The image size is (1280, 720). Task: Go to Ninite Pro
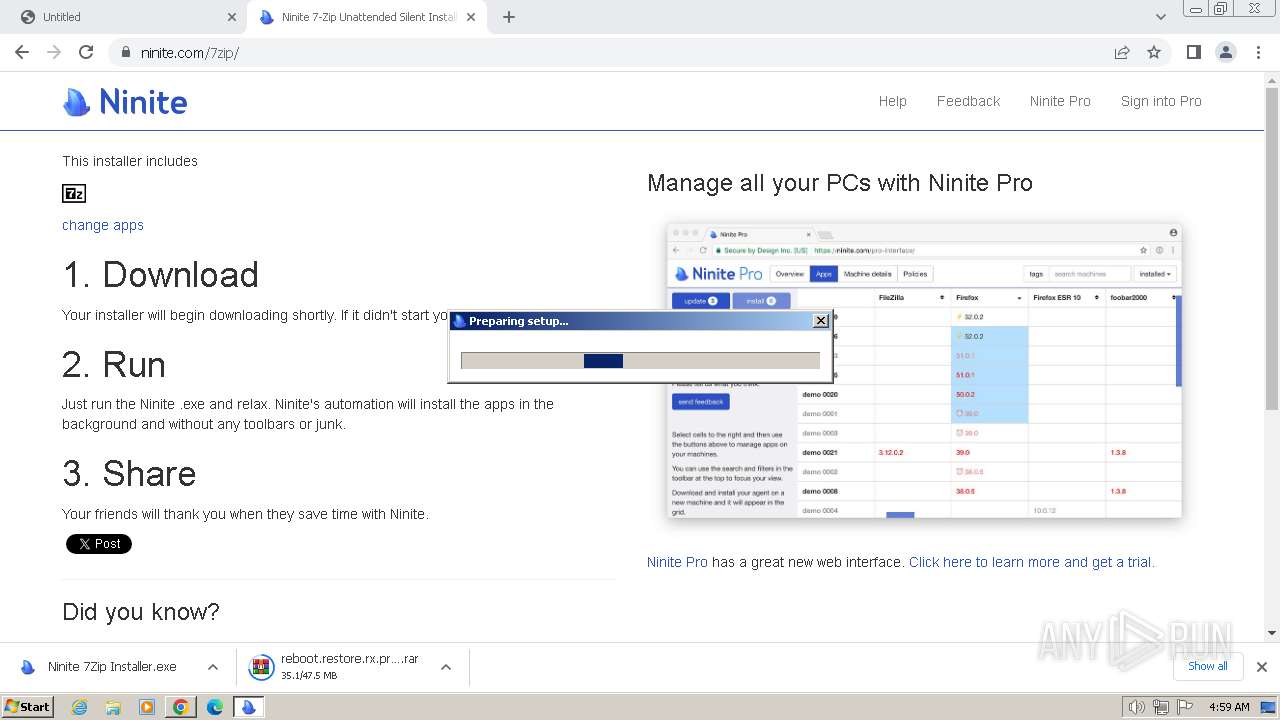(1060, 101)
